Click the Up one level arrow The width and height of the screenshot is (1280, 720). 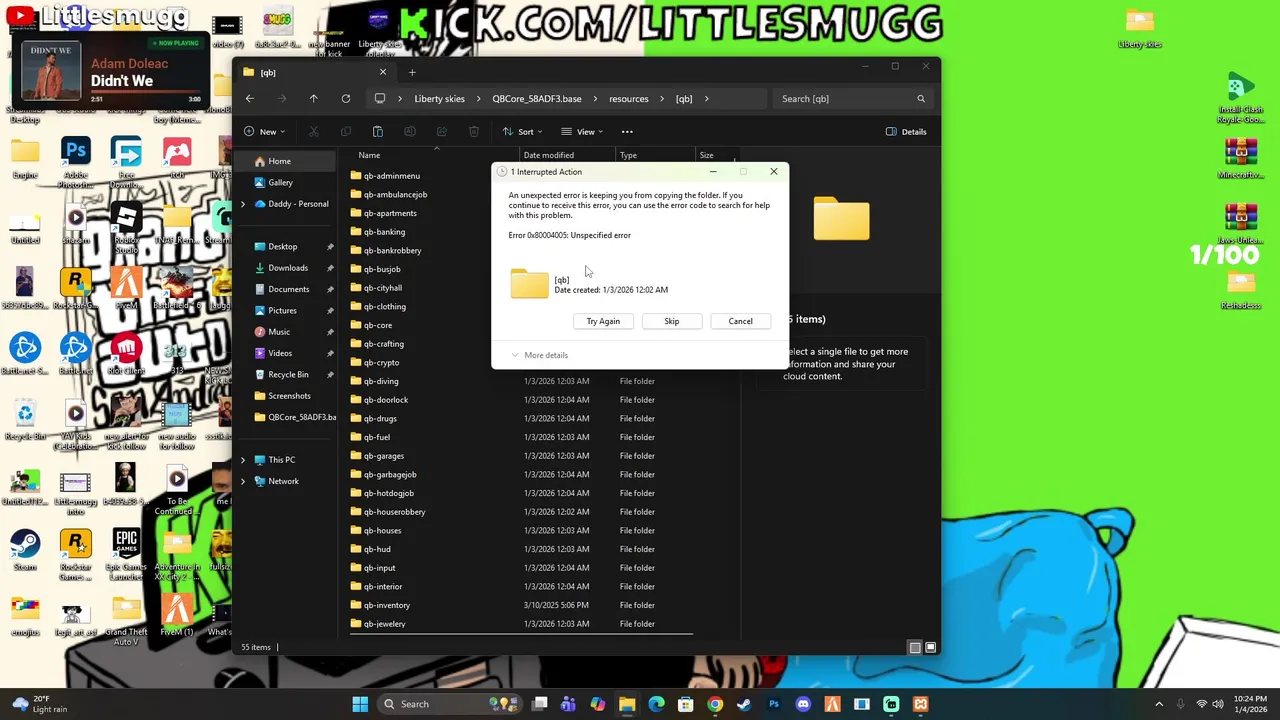(313, 99)
